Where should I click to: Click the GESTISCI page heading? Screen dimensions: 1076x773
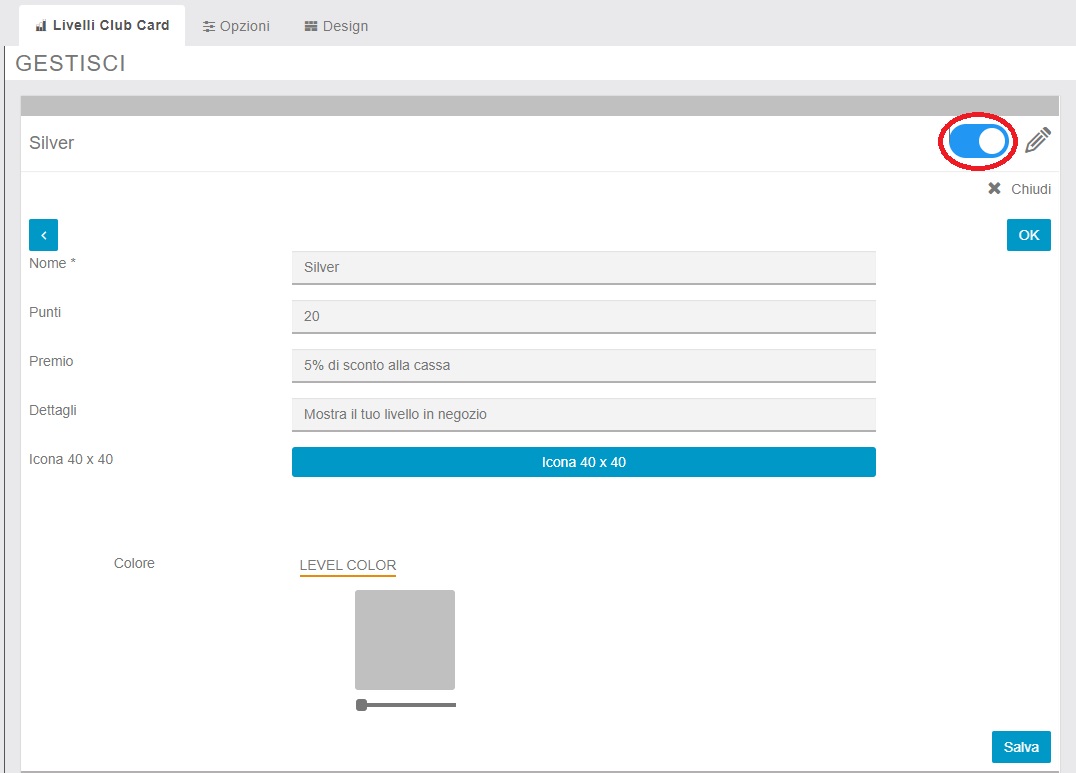click(71, 63)
